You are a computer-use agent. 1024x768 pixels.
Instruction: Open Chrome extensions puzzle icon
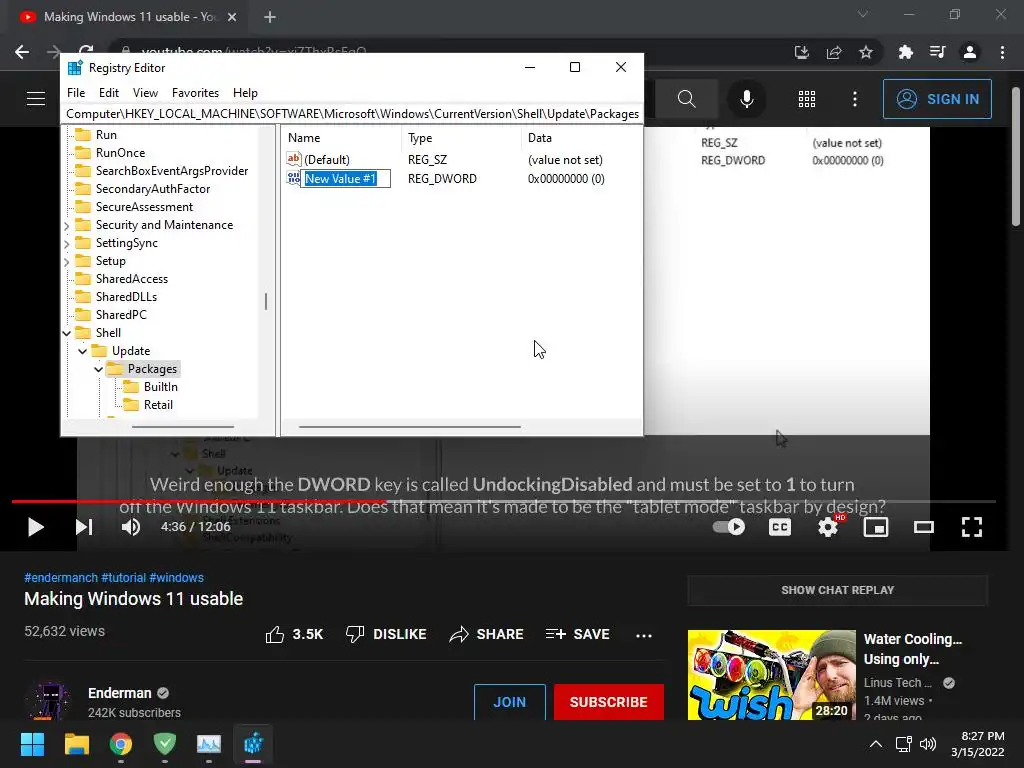pos(906,52)
